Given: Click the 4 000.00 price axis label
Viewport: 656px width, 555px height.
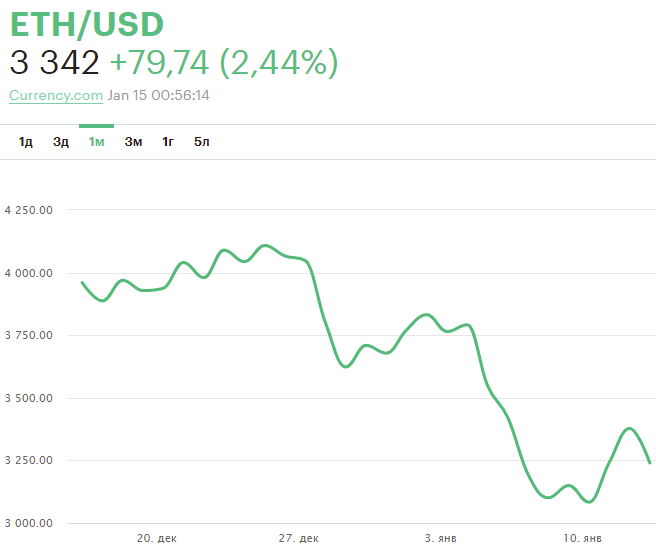Looking at the screenshot, I should [29, 273].
